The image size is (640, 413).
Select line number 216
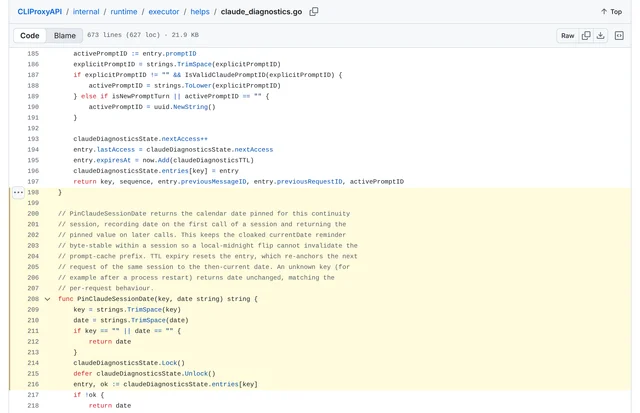[33, 384]
